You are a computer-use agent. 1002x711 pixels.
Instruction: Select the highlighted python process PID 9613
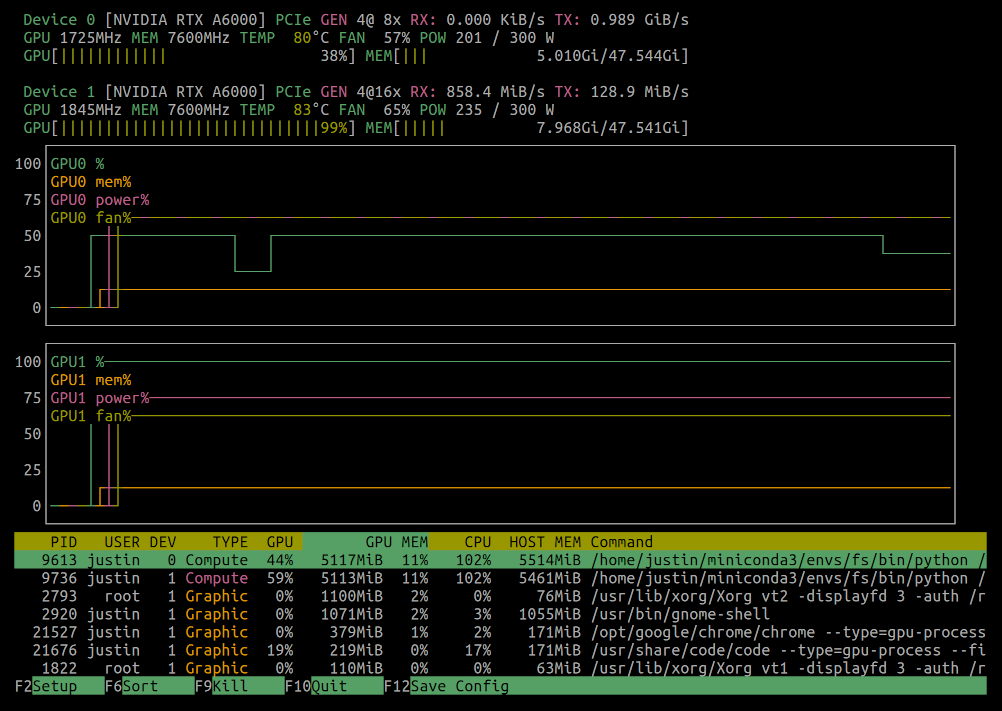tap(300, 560)
